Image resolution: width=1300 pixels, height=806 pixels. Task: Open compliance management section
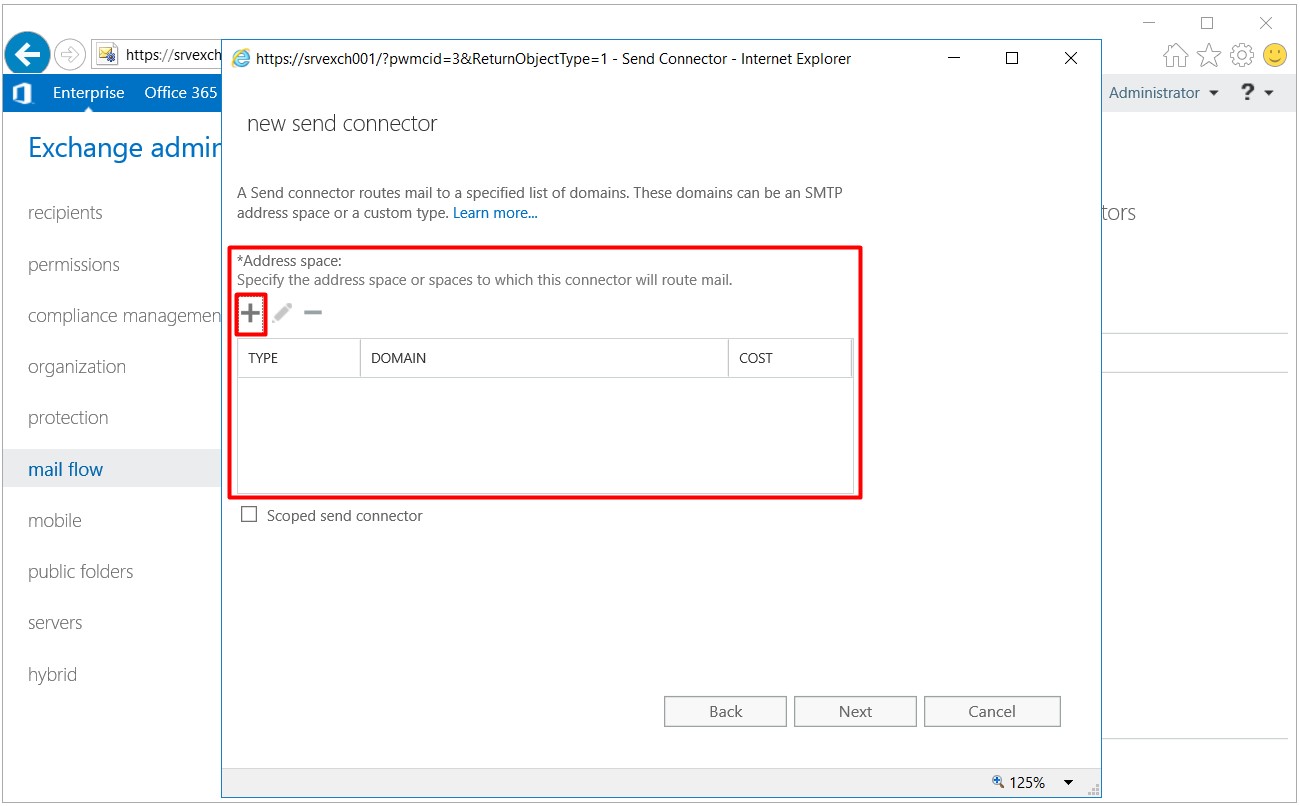point(124,316)
